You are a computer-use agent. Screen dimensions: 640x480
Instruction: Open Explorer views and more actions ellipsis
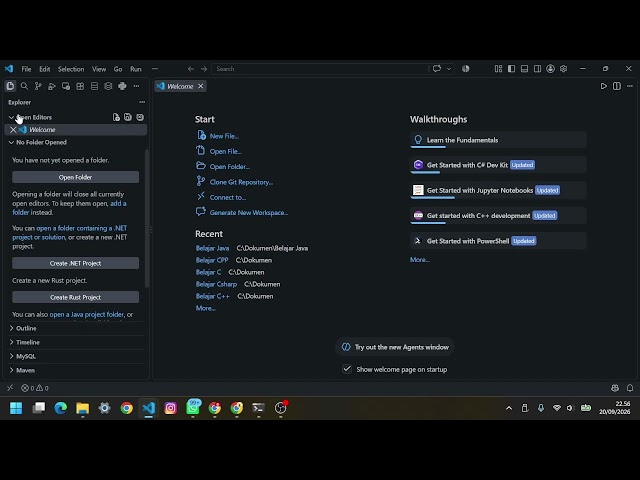pos(142,102)
